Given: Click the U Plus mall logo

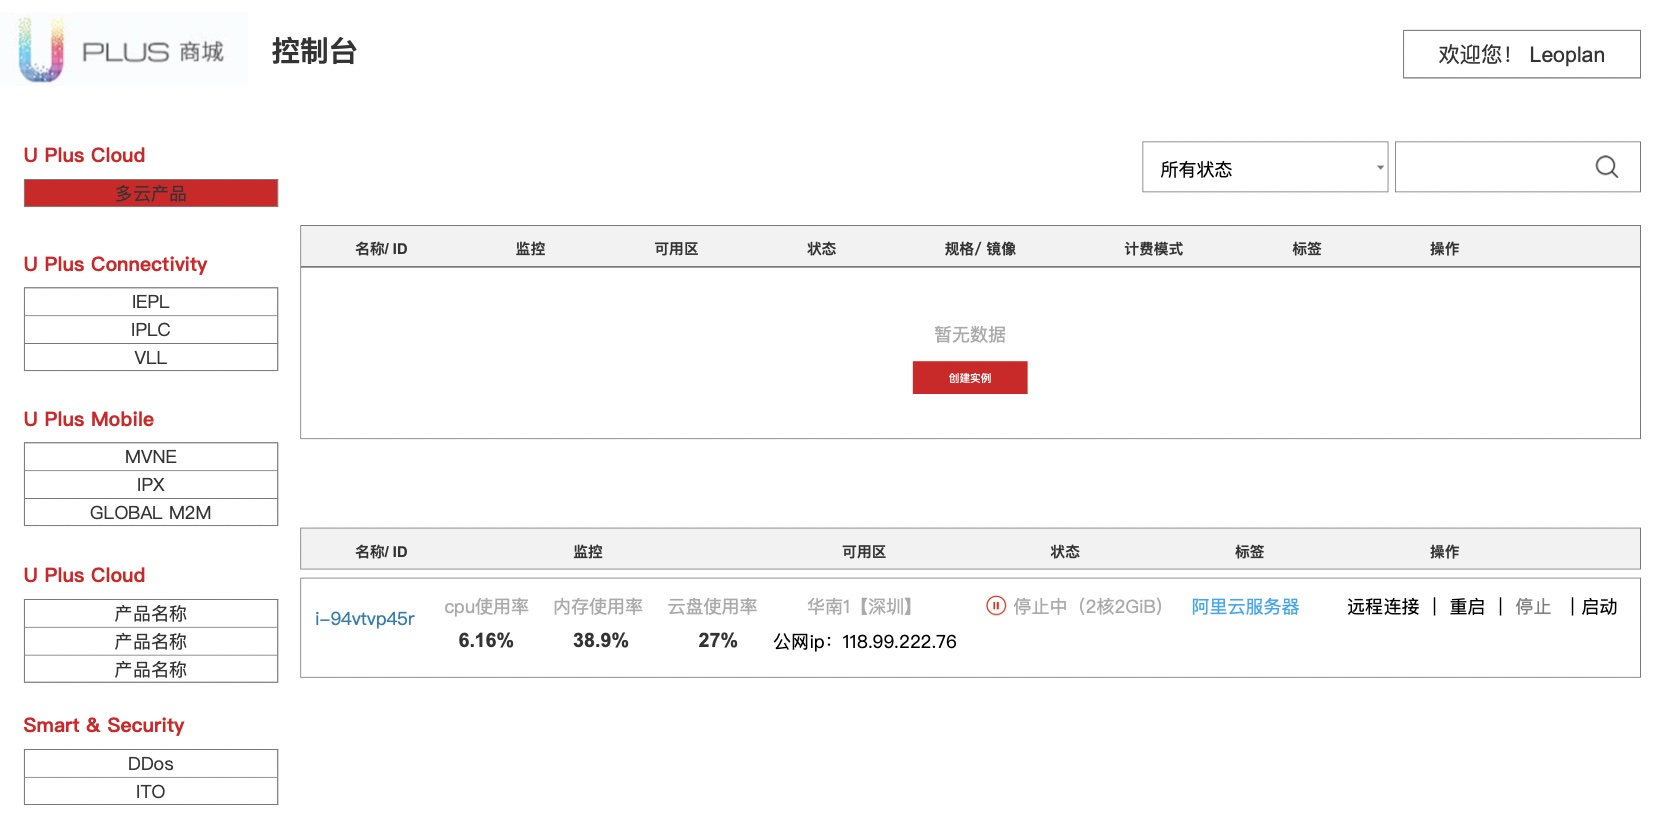Looking at the screenshot, I should 123,50.
